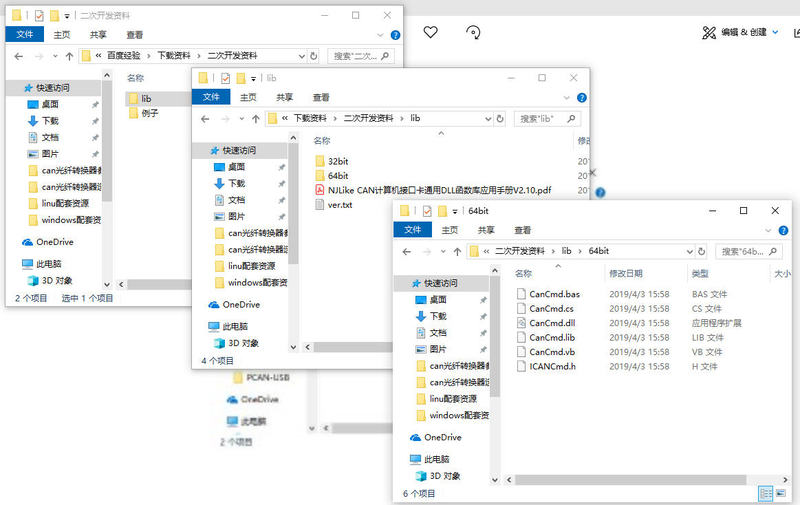Open 桌面 in the 64bit window sidebar
This screenshot has width=800, height=505.
tap(438, 299)
